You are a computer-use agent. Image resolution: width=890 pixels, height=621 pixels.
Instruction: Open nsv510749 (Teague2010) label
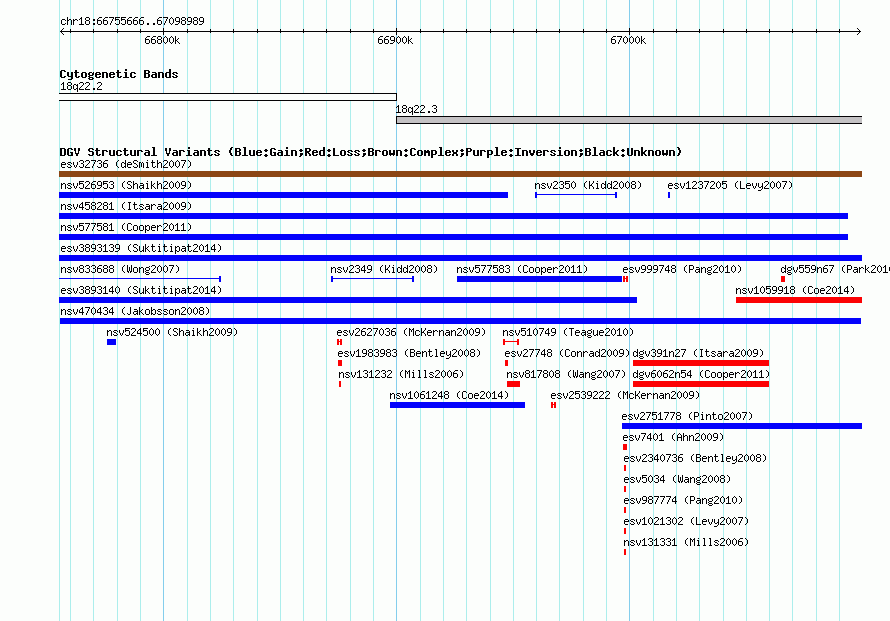tap(568, 333)
